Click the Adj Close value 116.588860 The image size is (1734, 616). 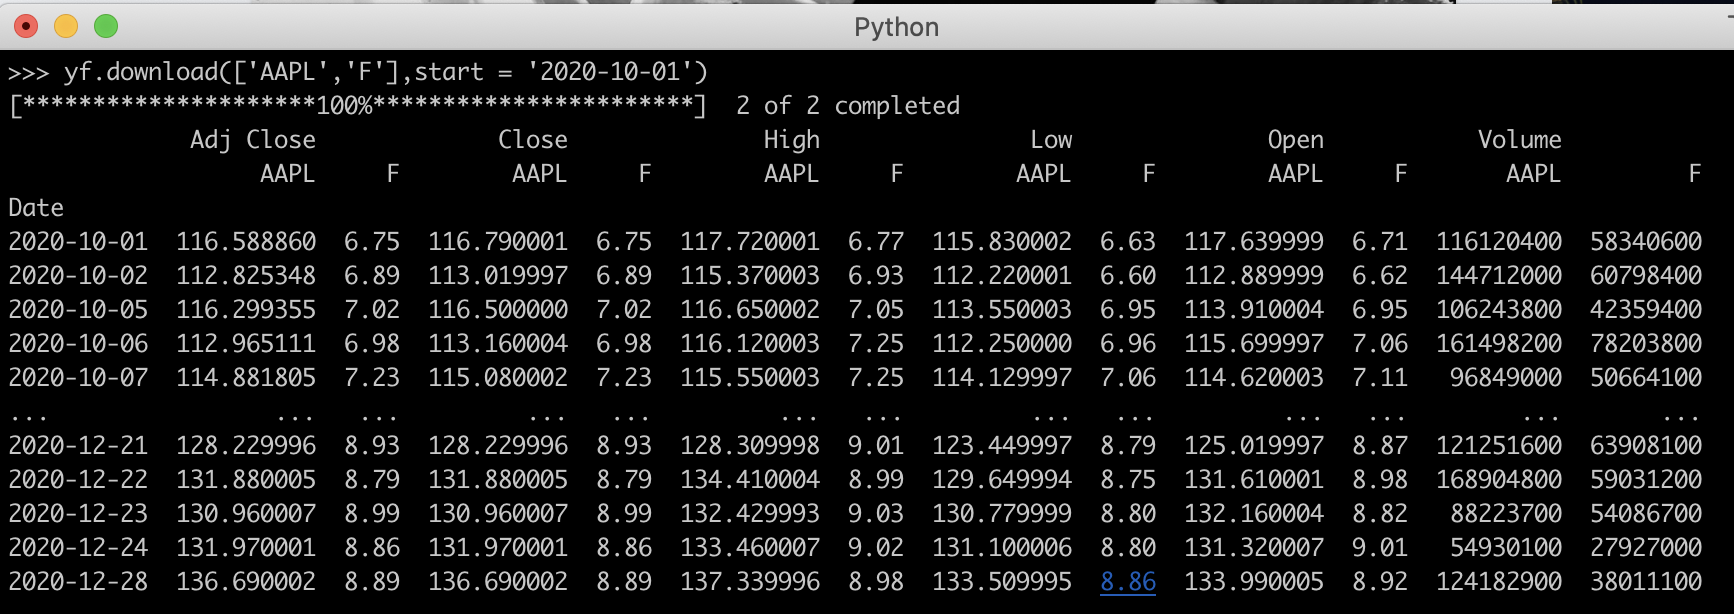click(246, 242)
